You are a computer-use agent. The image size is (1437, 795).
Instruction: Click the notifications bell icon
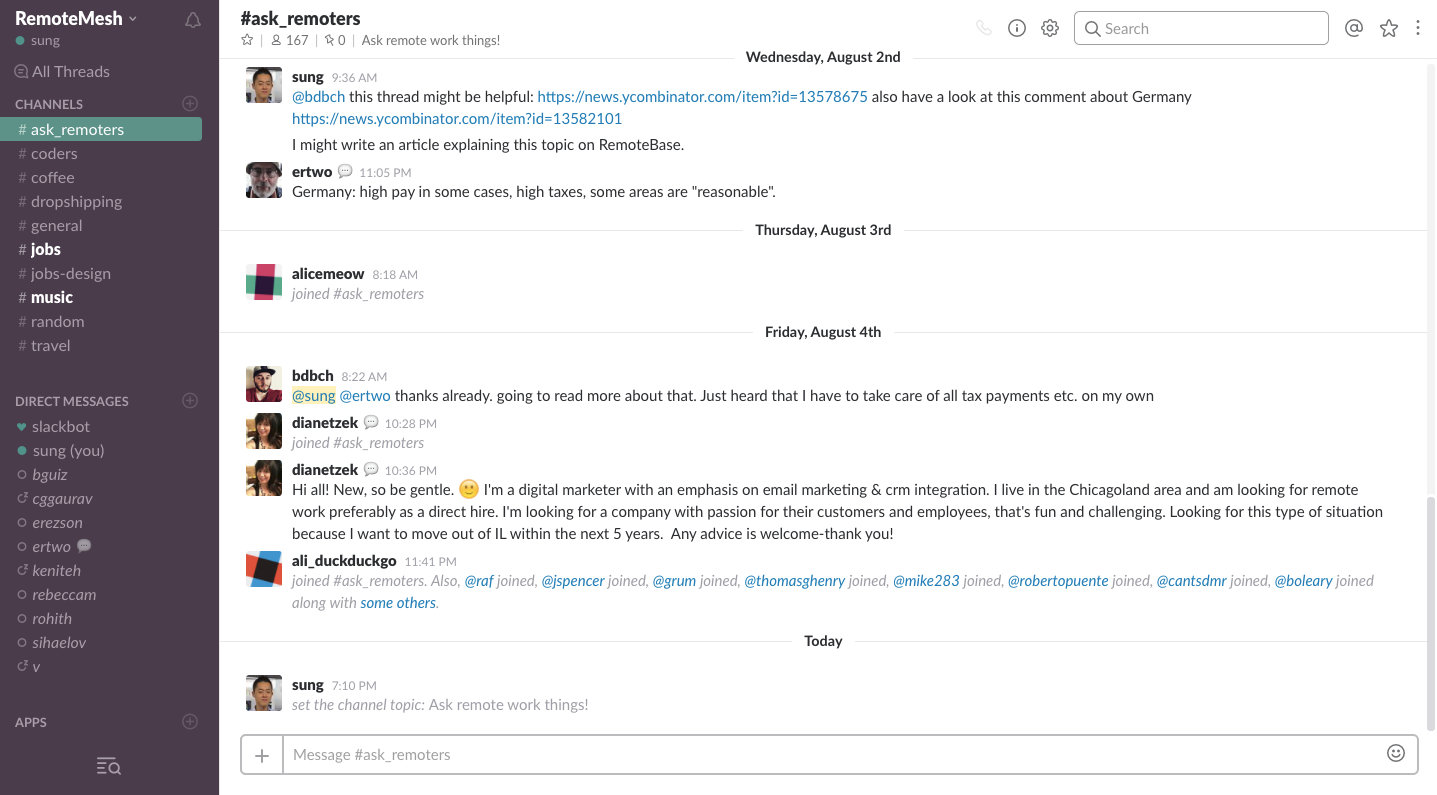[x=192, y=18]
